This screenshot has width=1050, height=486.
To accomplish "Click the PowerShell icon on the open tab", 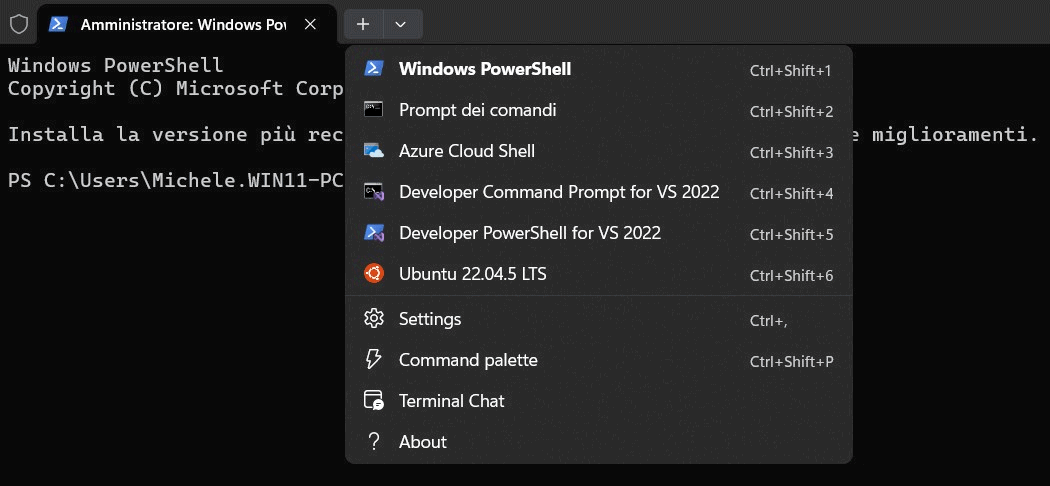I will (x=58, y=24).
